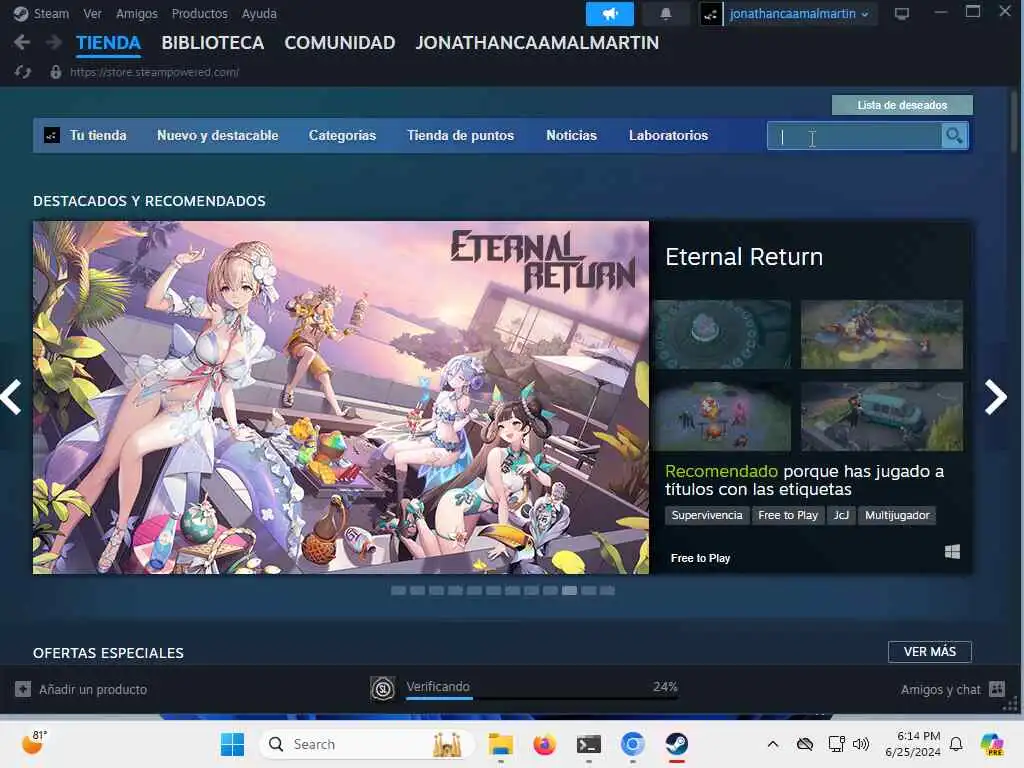Click the Verificando progress bar

click(541, 698)
